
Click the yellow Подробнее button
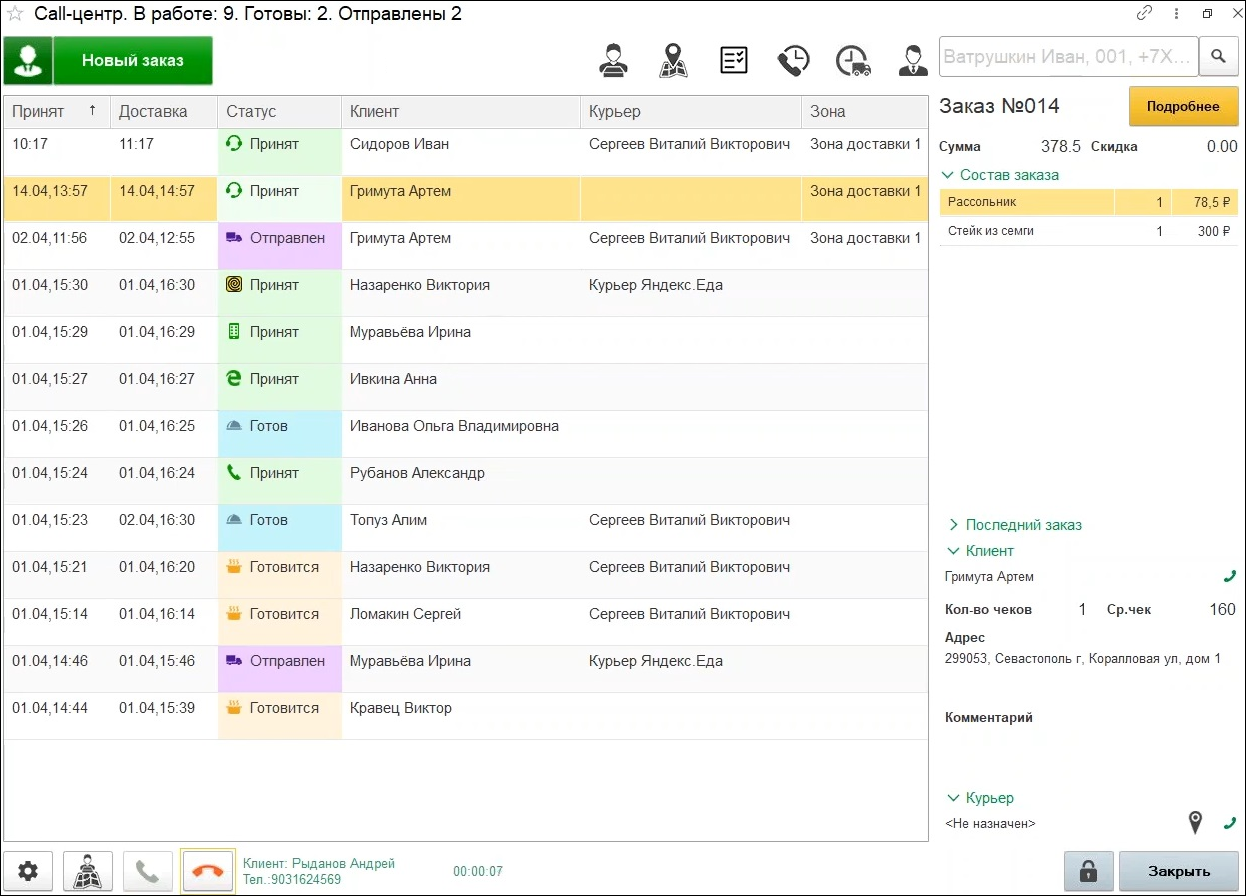1182,107
